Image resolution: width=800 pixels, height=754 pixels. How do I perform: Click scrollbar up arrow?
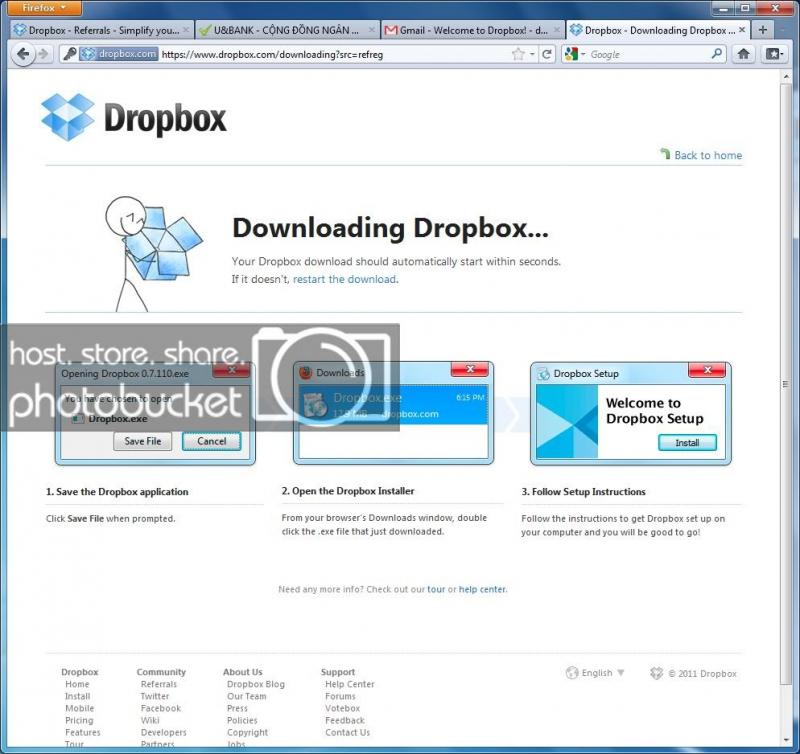786,77
